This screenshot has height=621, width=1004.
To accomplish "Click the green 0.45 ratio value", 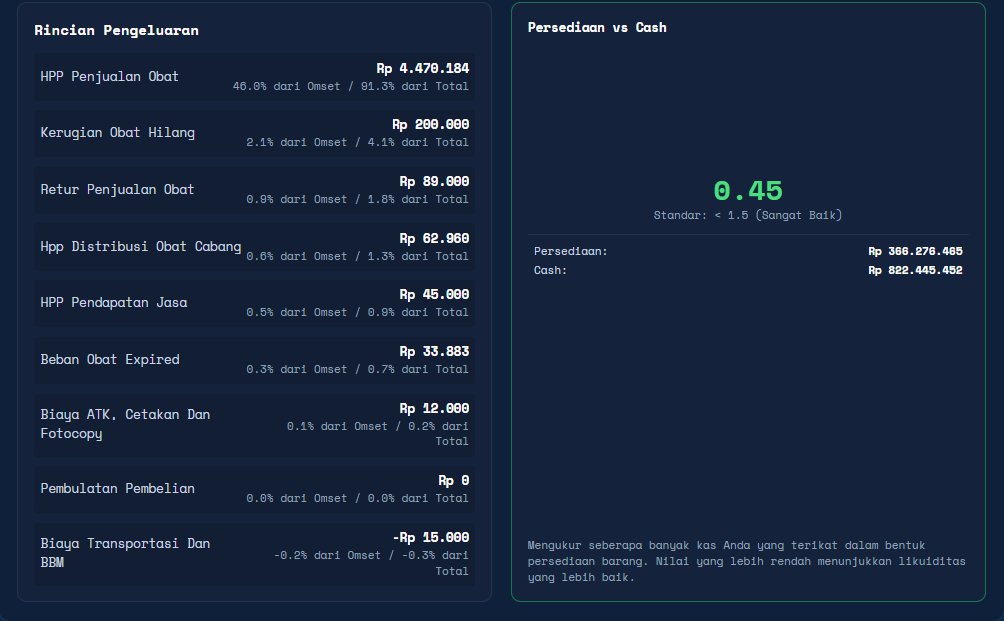I will click(748, 191).
